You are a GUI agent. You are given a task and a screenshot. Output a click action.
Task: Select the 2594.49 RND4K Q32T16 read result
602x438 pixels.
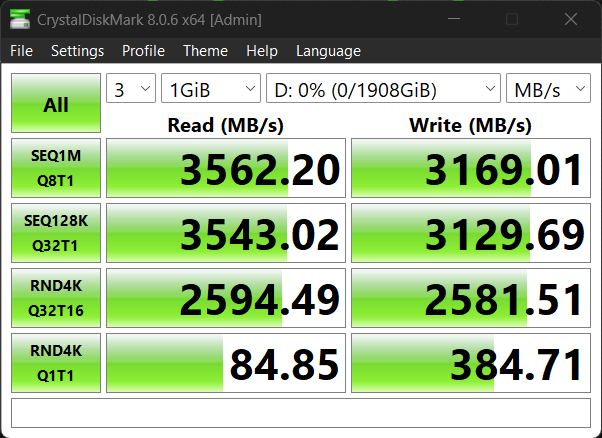[226, 298]
